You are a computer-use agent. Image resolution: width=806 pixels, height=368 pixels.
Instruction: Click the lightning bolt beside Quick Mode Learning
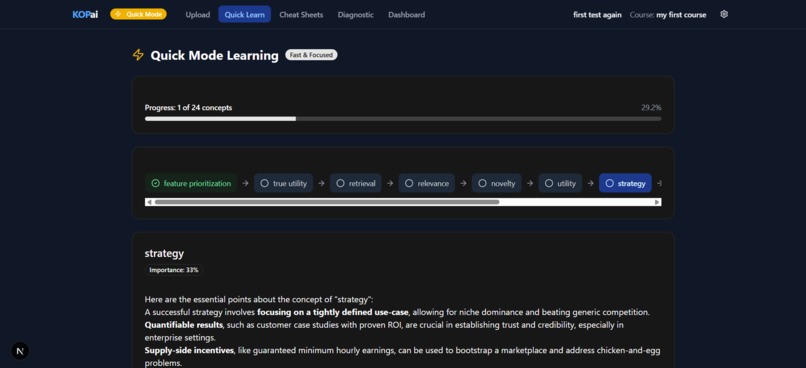click(138, 55)
